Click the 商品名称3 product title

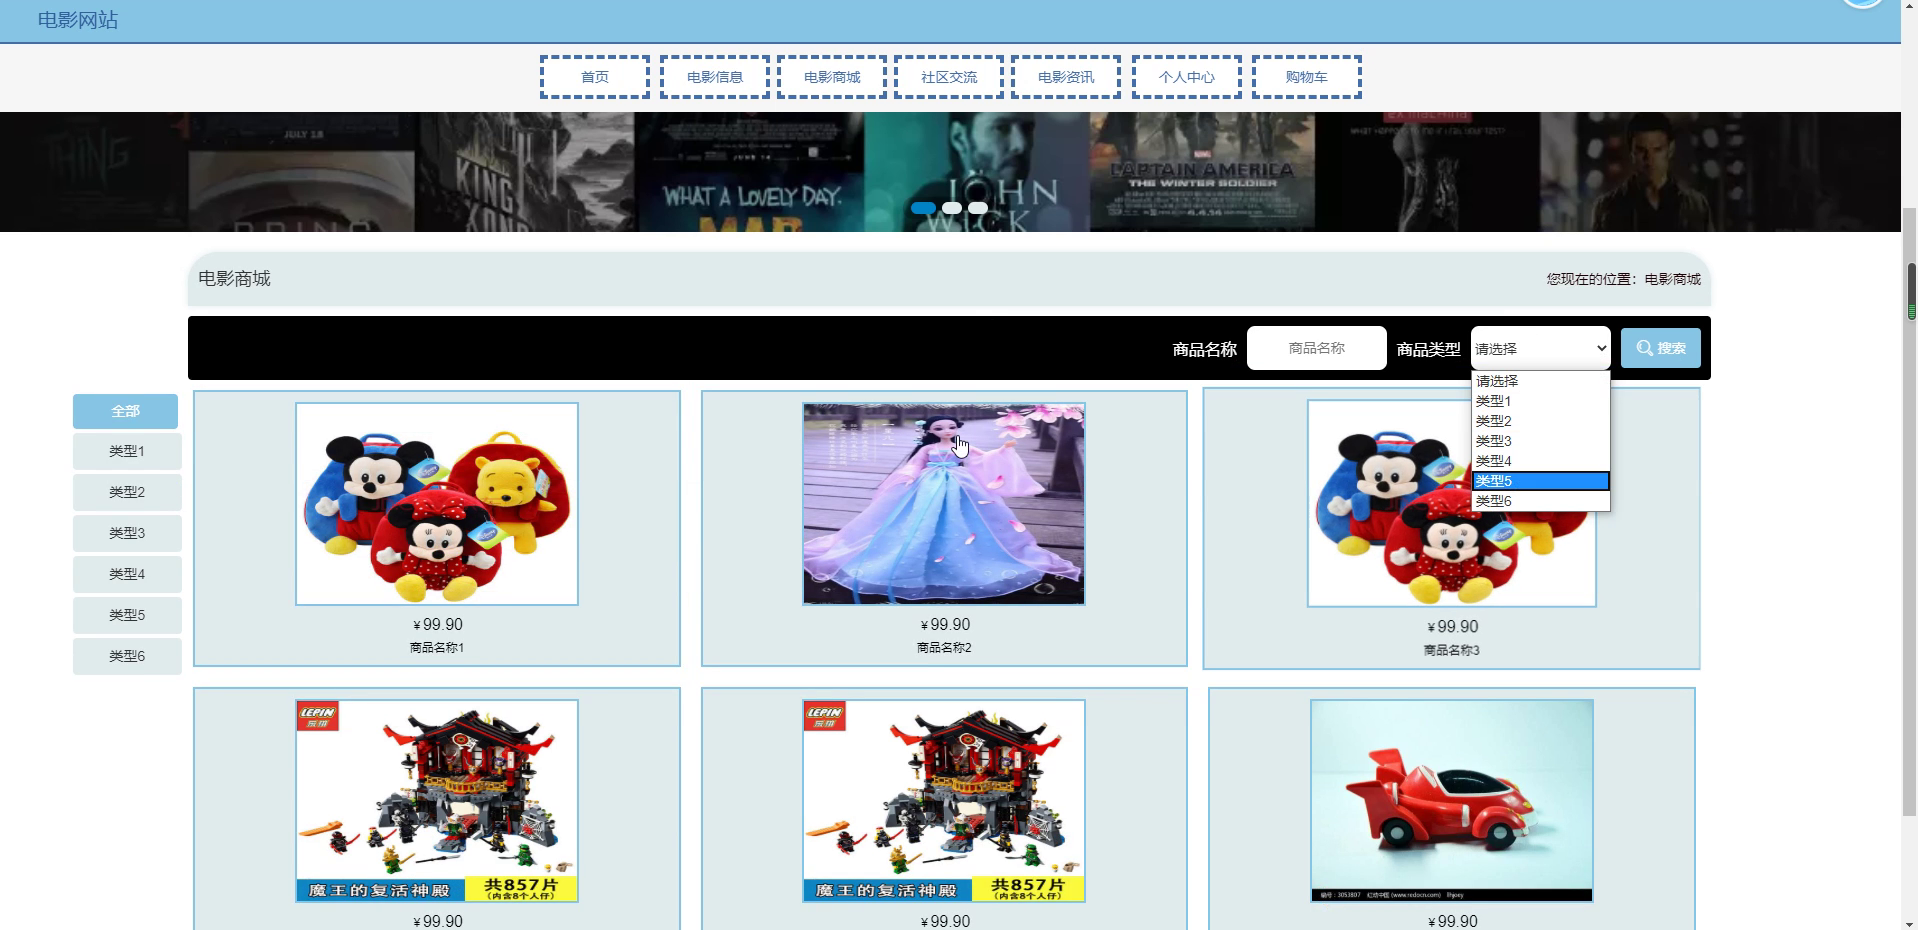click(x=1452, y=651)
